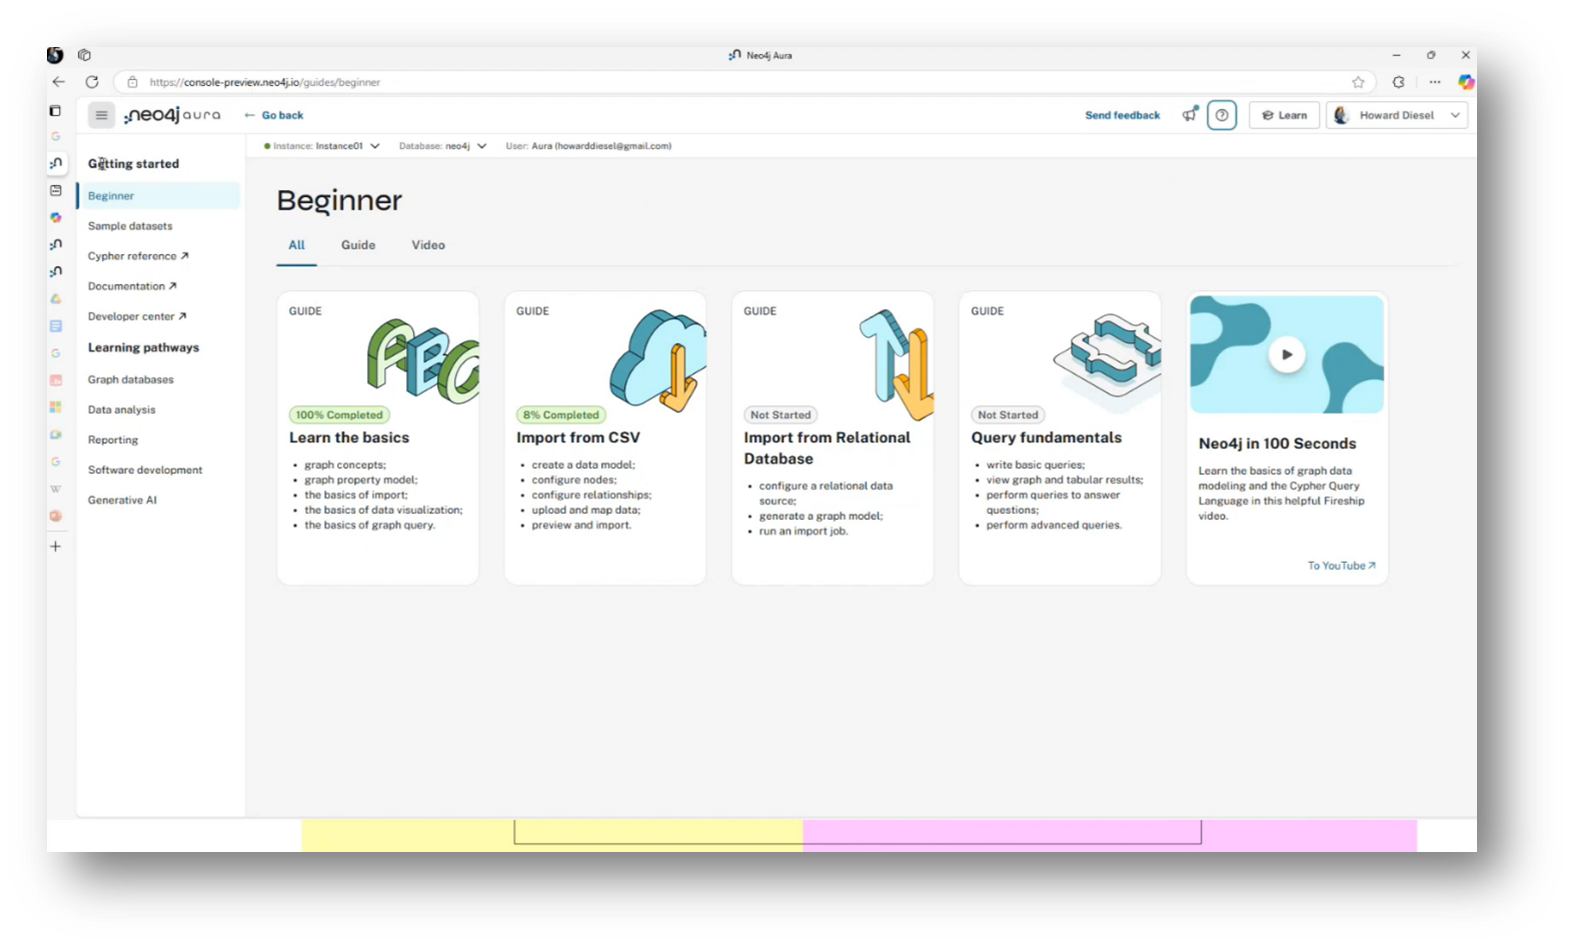Follow the To YouTube link
Viewport: 1572px width, 947px height.
click(1341, 566)
